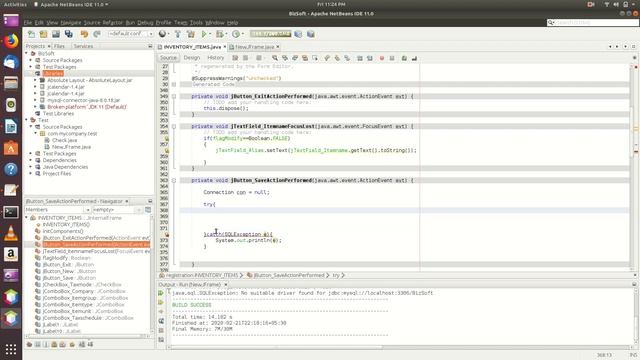Viewport: 640px width, 360px height.
Task: Switch to the NewJFrame.java tab
Action: pyautogui.click(x=255, y=47)
